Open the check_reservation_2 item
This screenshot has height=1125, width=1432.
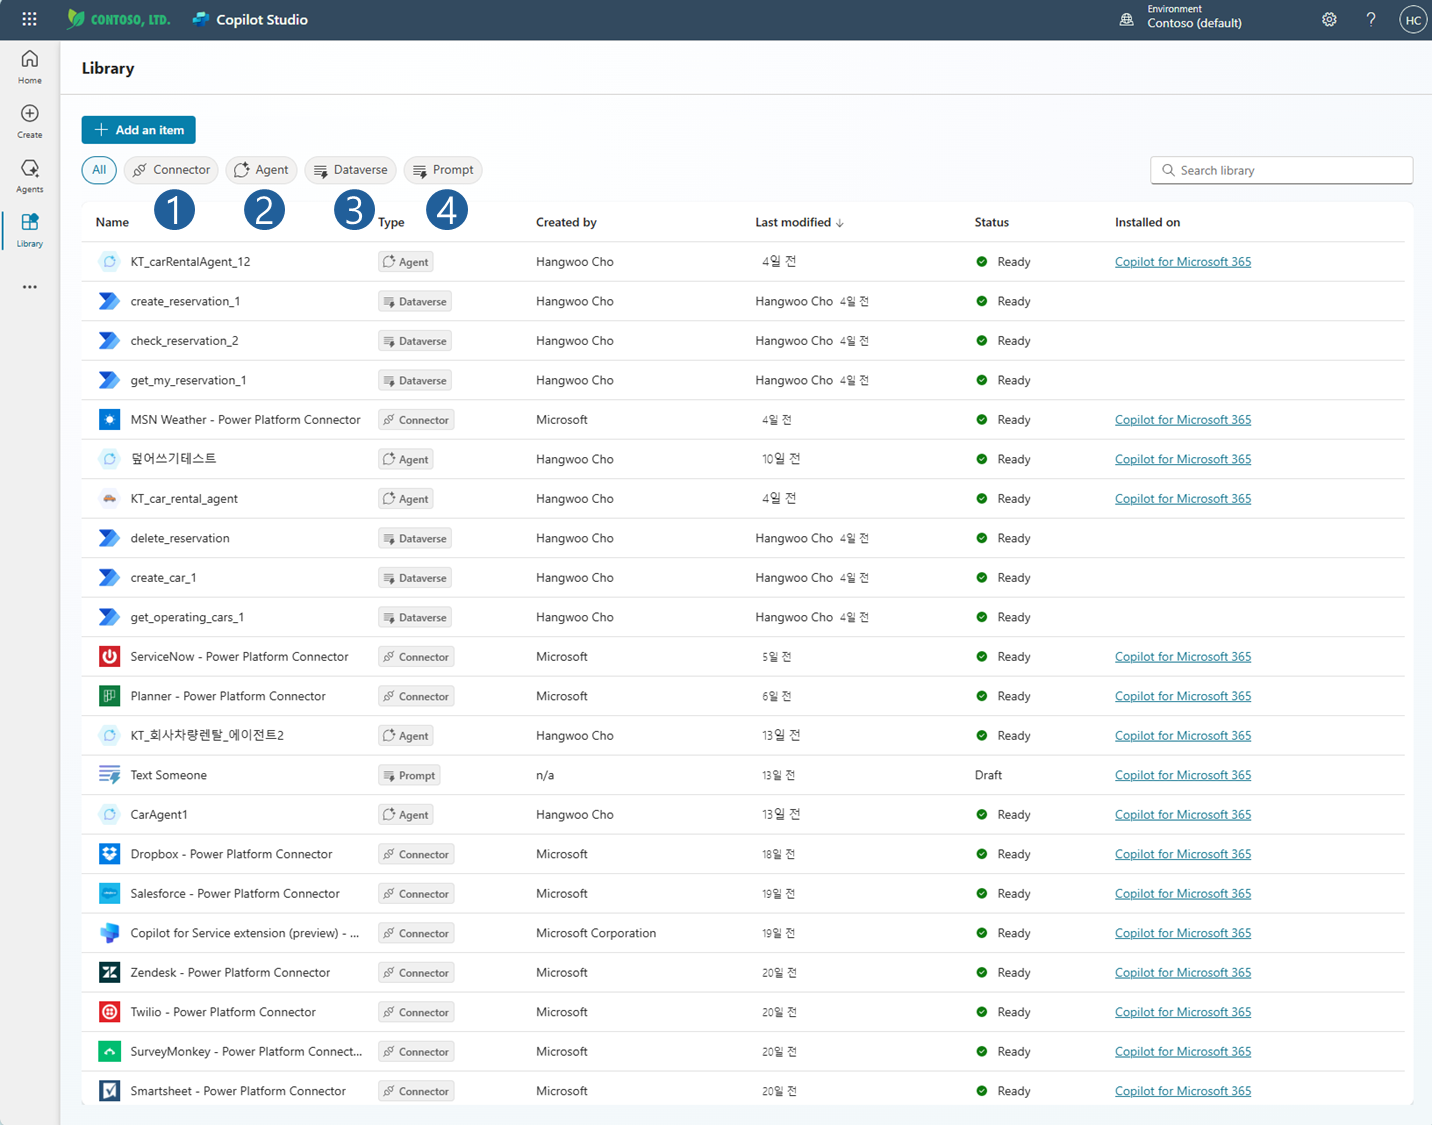coord(184,341)
